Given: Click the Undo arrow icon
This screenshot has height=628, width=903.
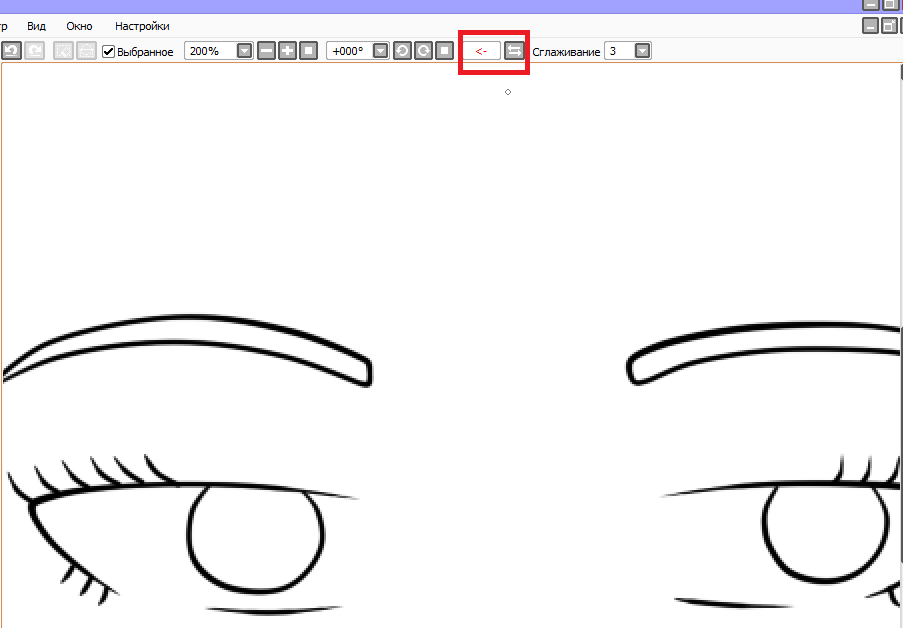Looking at the screenshot, I should (x=11, y=50).
